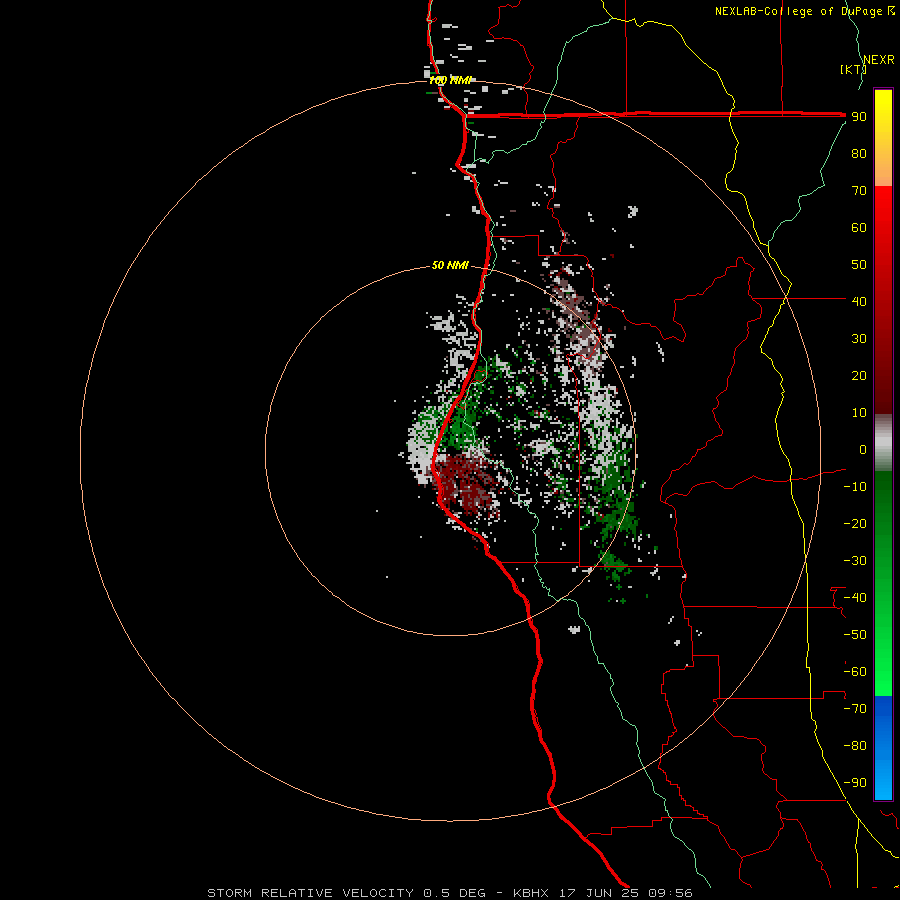Screen dimensions: 900x900
Task: Click the 90 value on velocity scale
Action: pyautogui.click(x=859, y=117)
